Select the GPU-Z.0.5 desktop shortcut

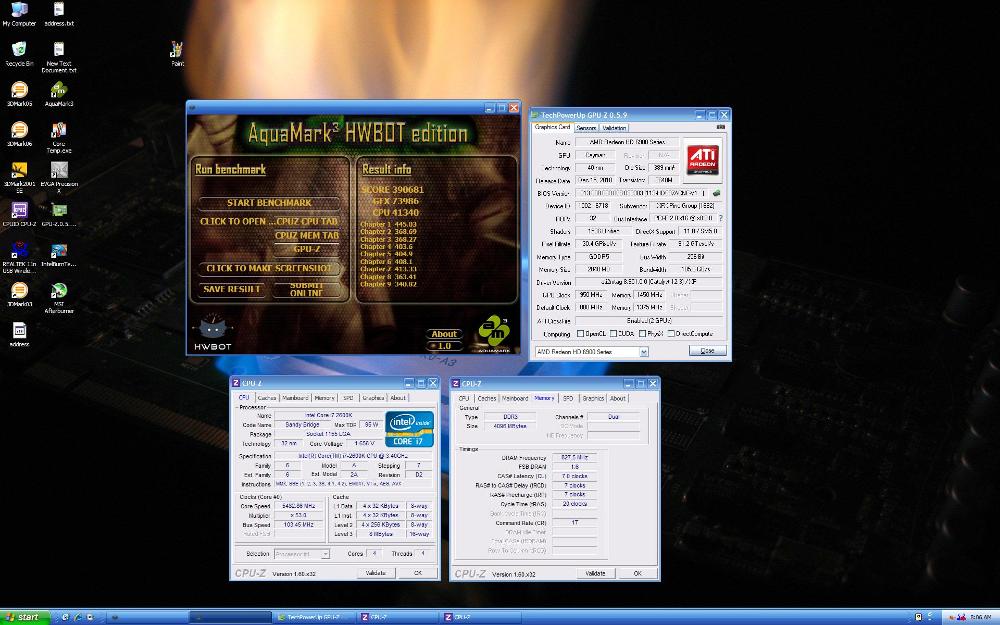coord(59,214)
